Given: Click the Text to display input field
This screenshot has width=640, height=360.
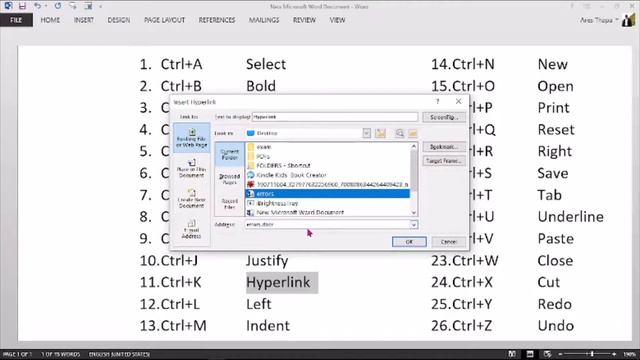Looking at the screenshot, I should (x=335, y=117).
